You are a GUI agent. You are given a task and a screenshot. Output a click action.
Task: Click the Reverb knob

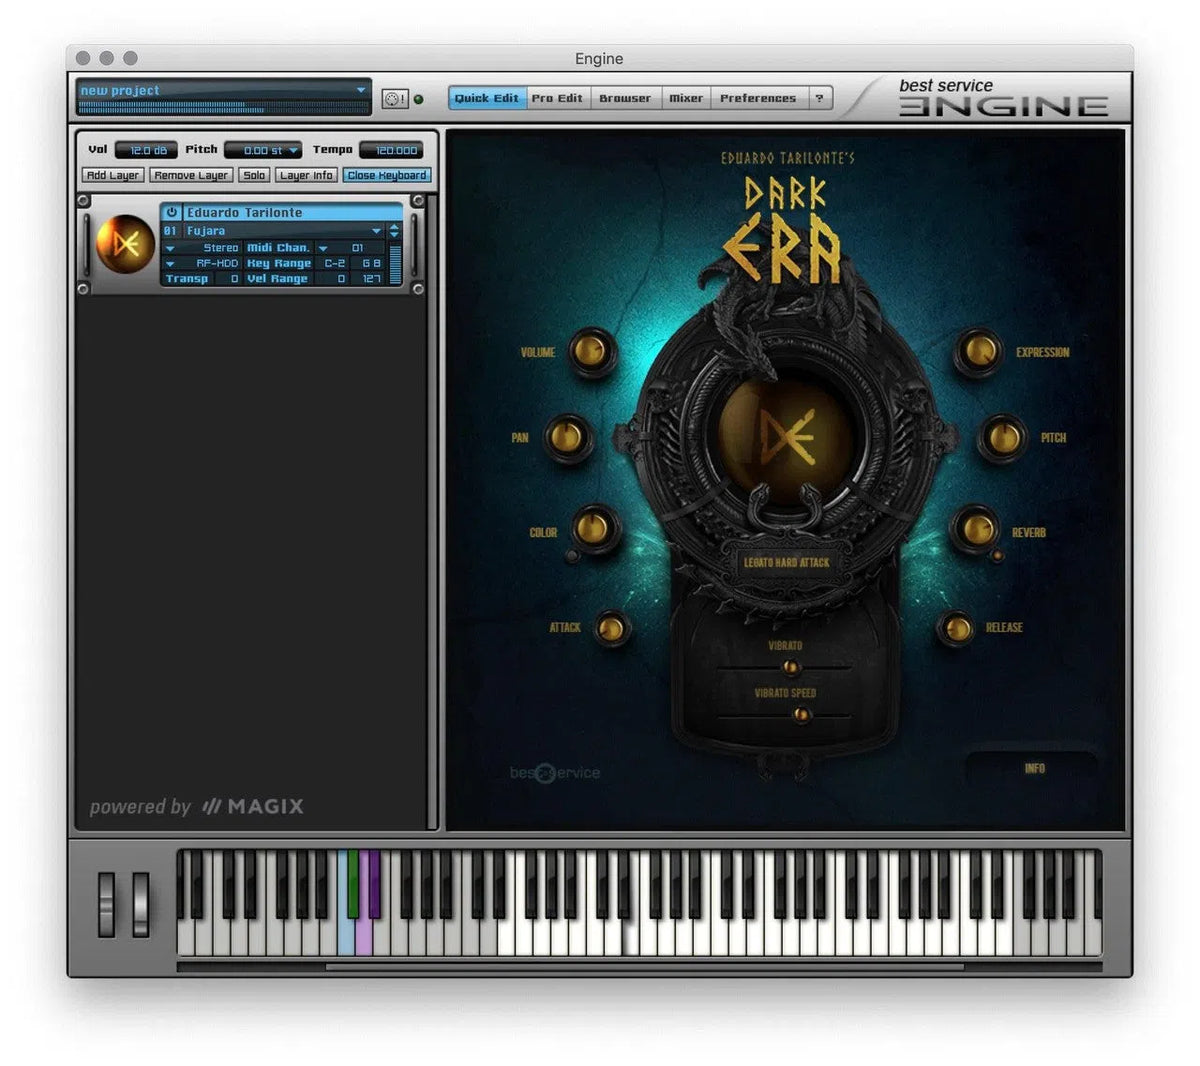click(x=975, y=528)
